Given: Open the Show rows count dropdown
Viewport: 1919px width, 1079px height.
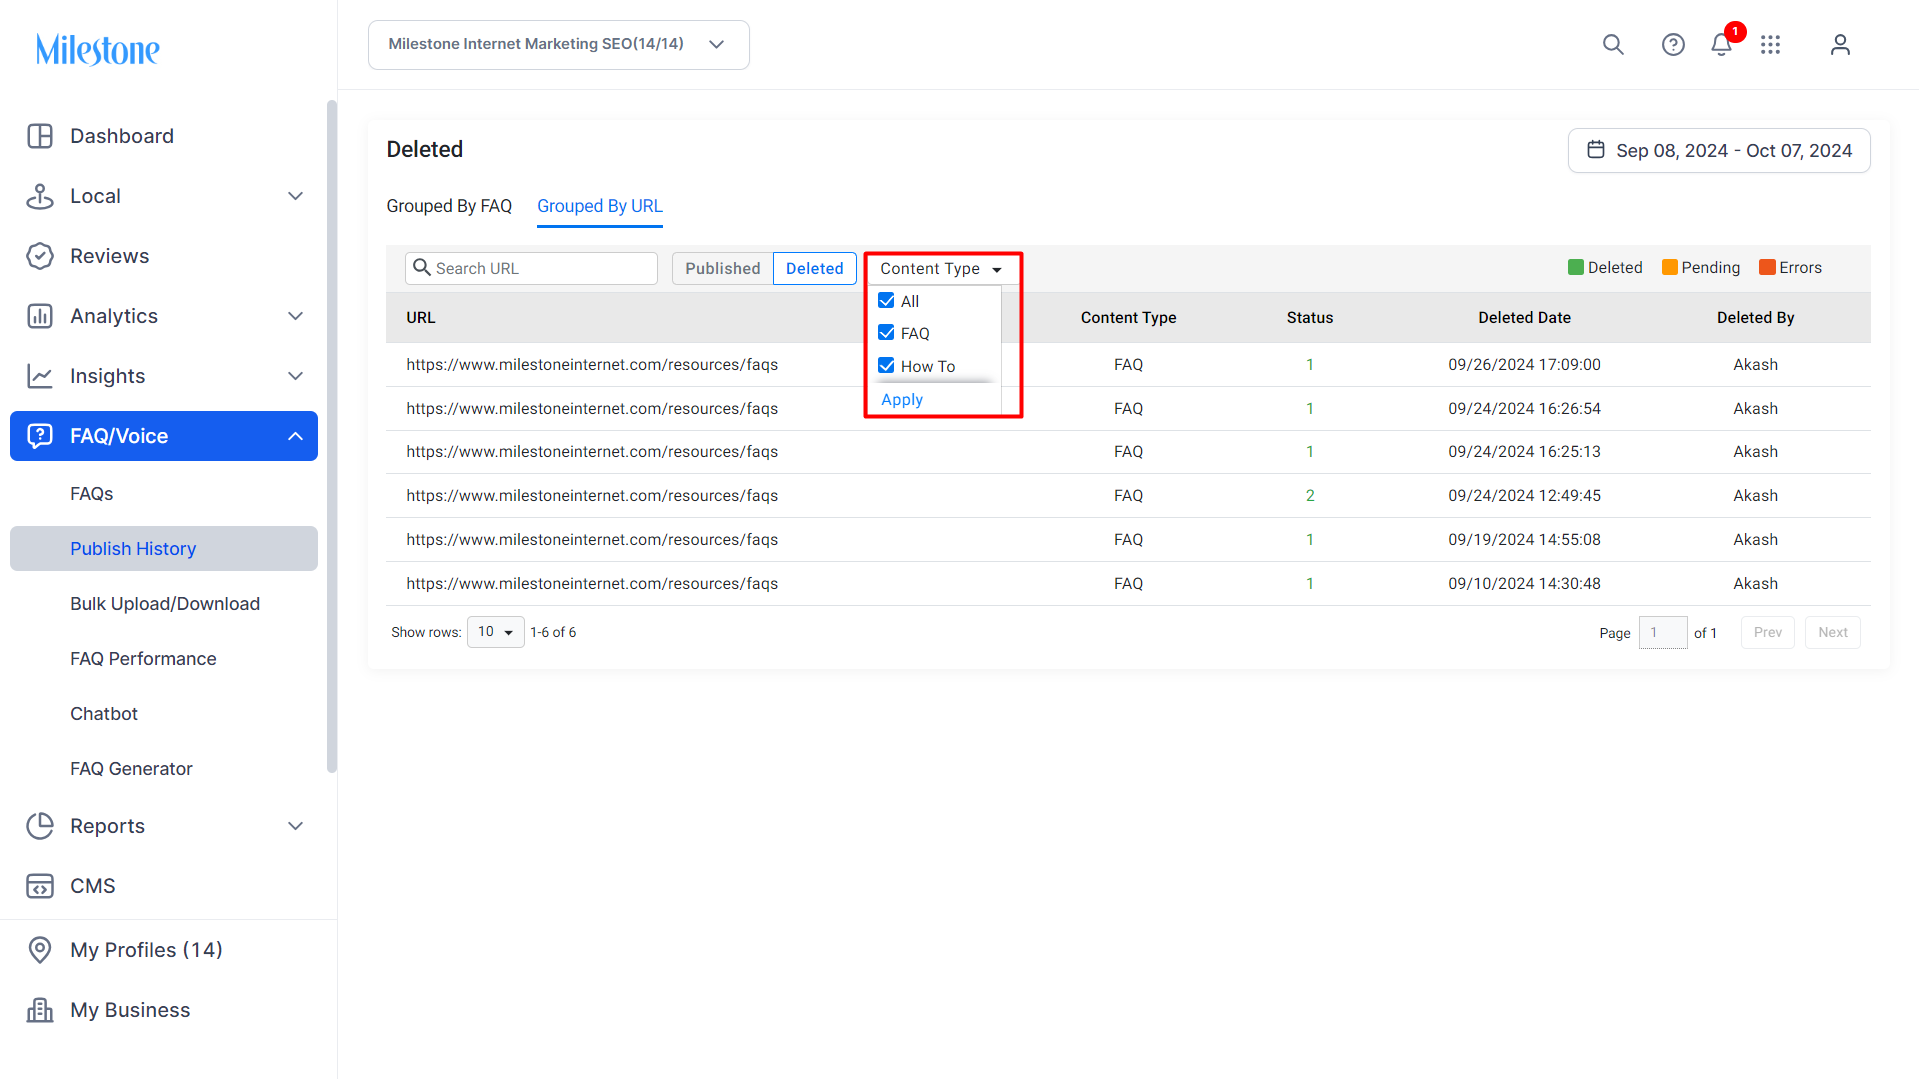Looking at the screenshot, I should click(x=496, y=632).
